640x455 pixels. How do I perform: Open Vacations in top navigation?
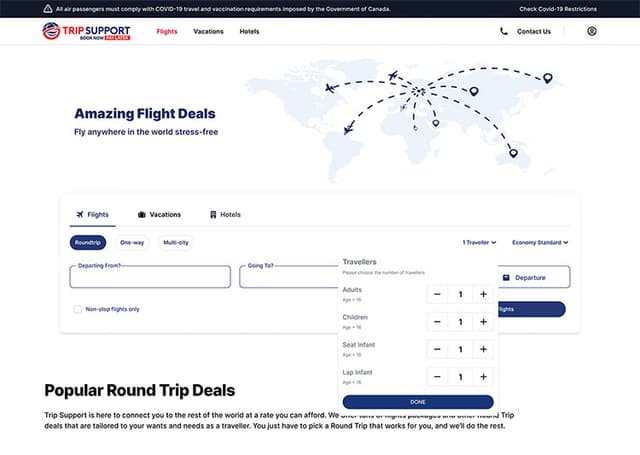point(209,31)
